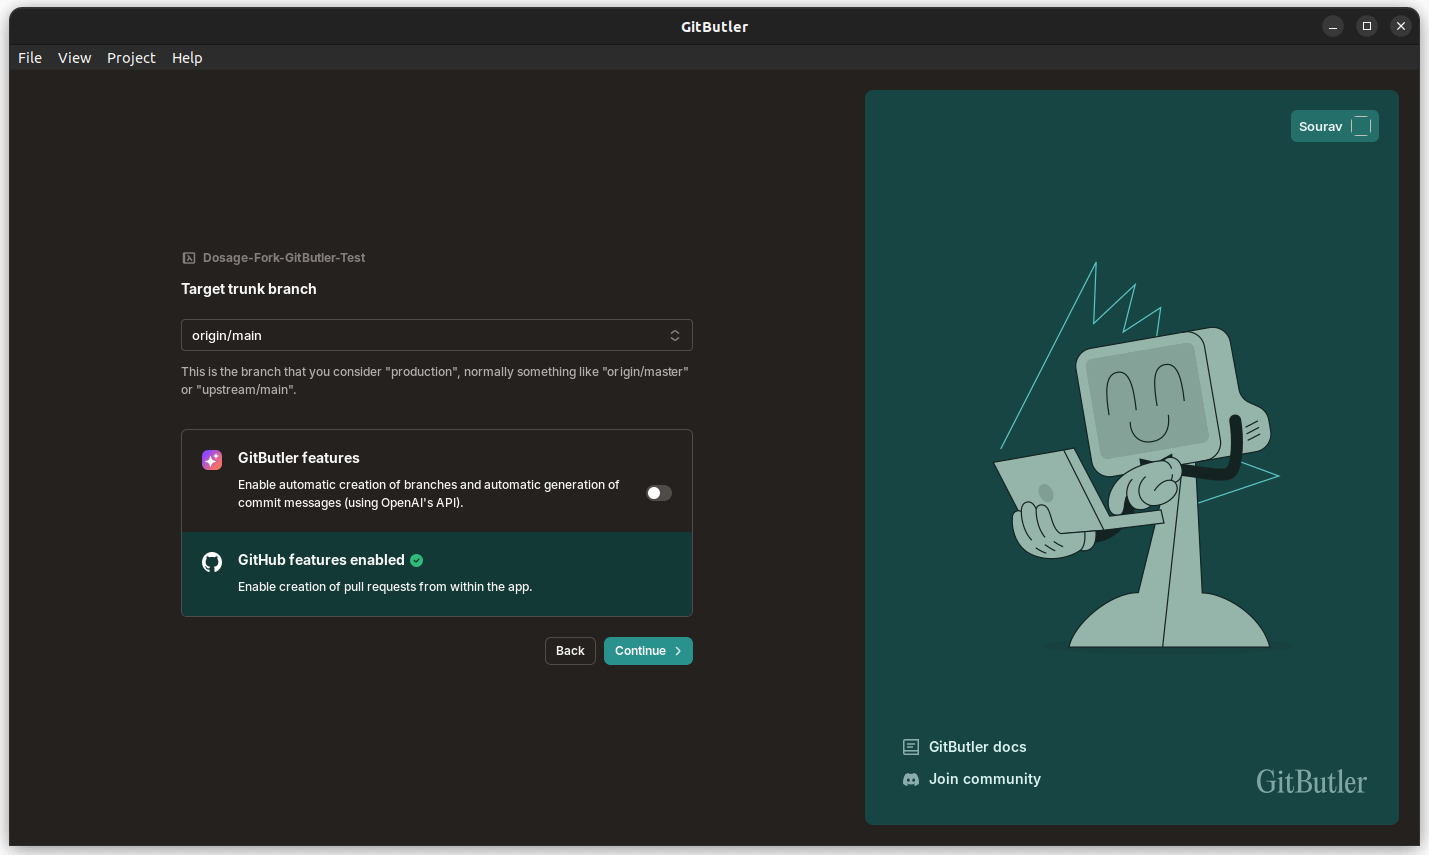The image size is (1429, 855).
Task: Click the chevron on the origin/main selector
Action: click(x=675, y=335)
